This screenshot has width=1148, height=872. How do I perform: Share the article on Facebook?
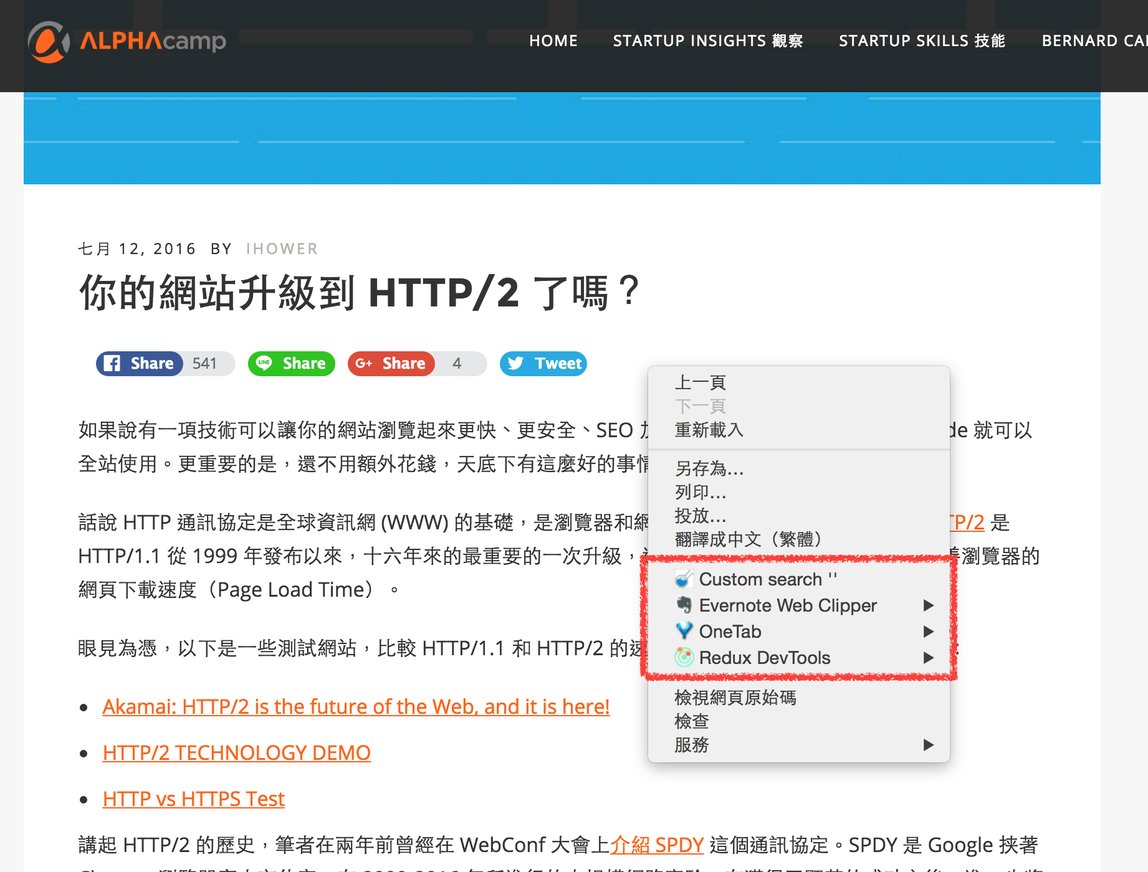coord(139,364)
